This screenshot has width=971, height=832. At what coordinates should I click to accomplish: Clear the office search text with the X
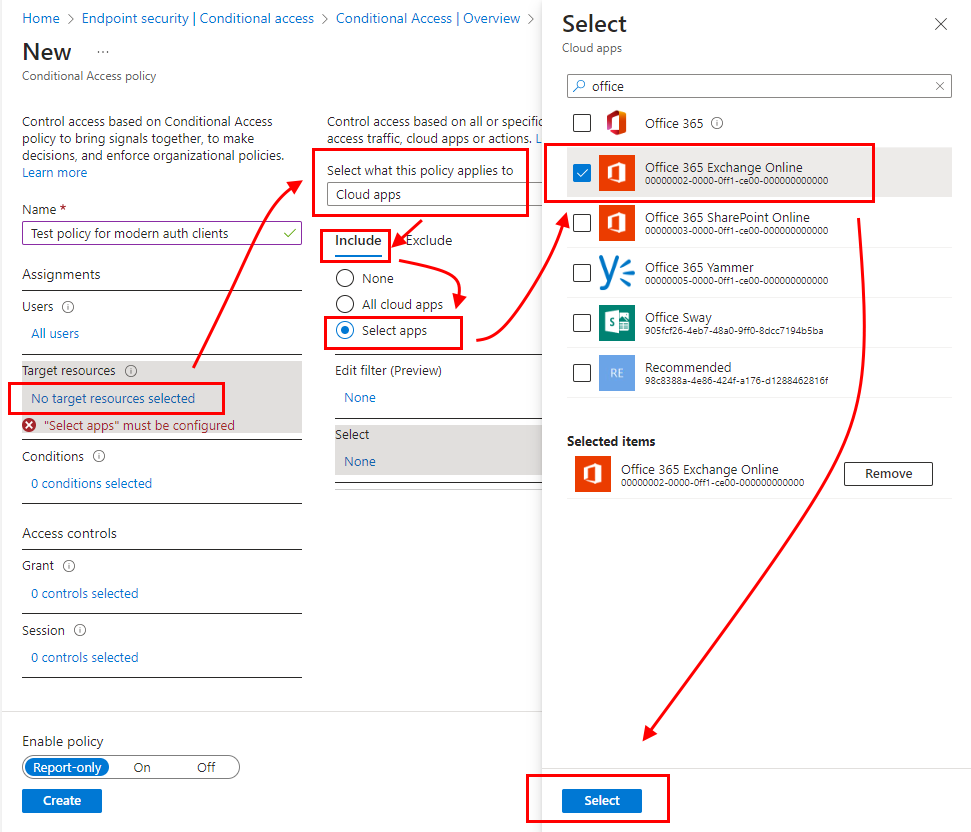(939, 86)
